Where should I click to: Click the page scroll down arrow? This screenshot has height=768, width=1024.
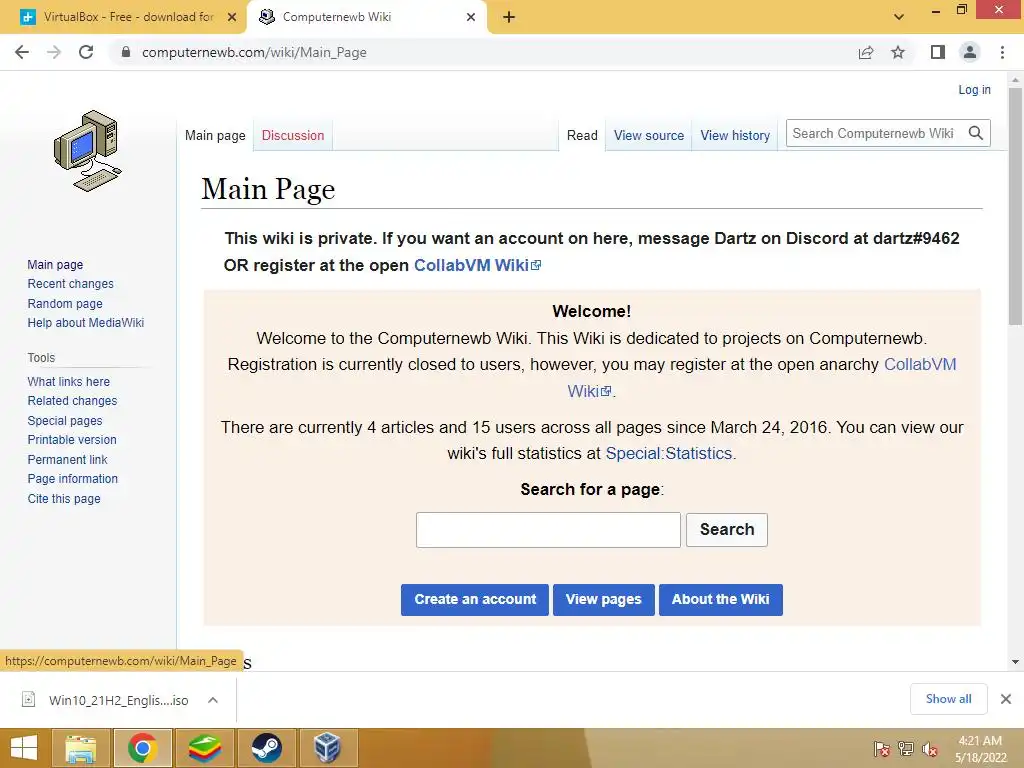(1015, 662)
